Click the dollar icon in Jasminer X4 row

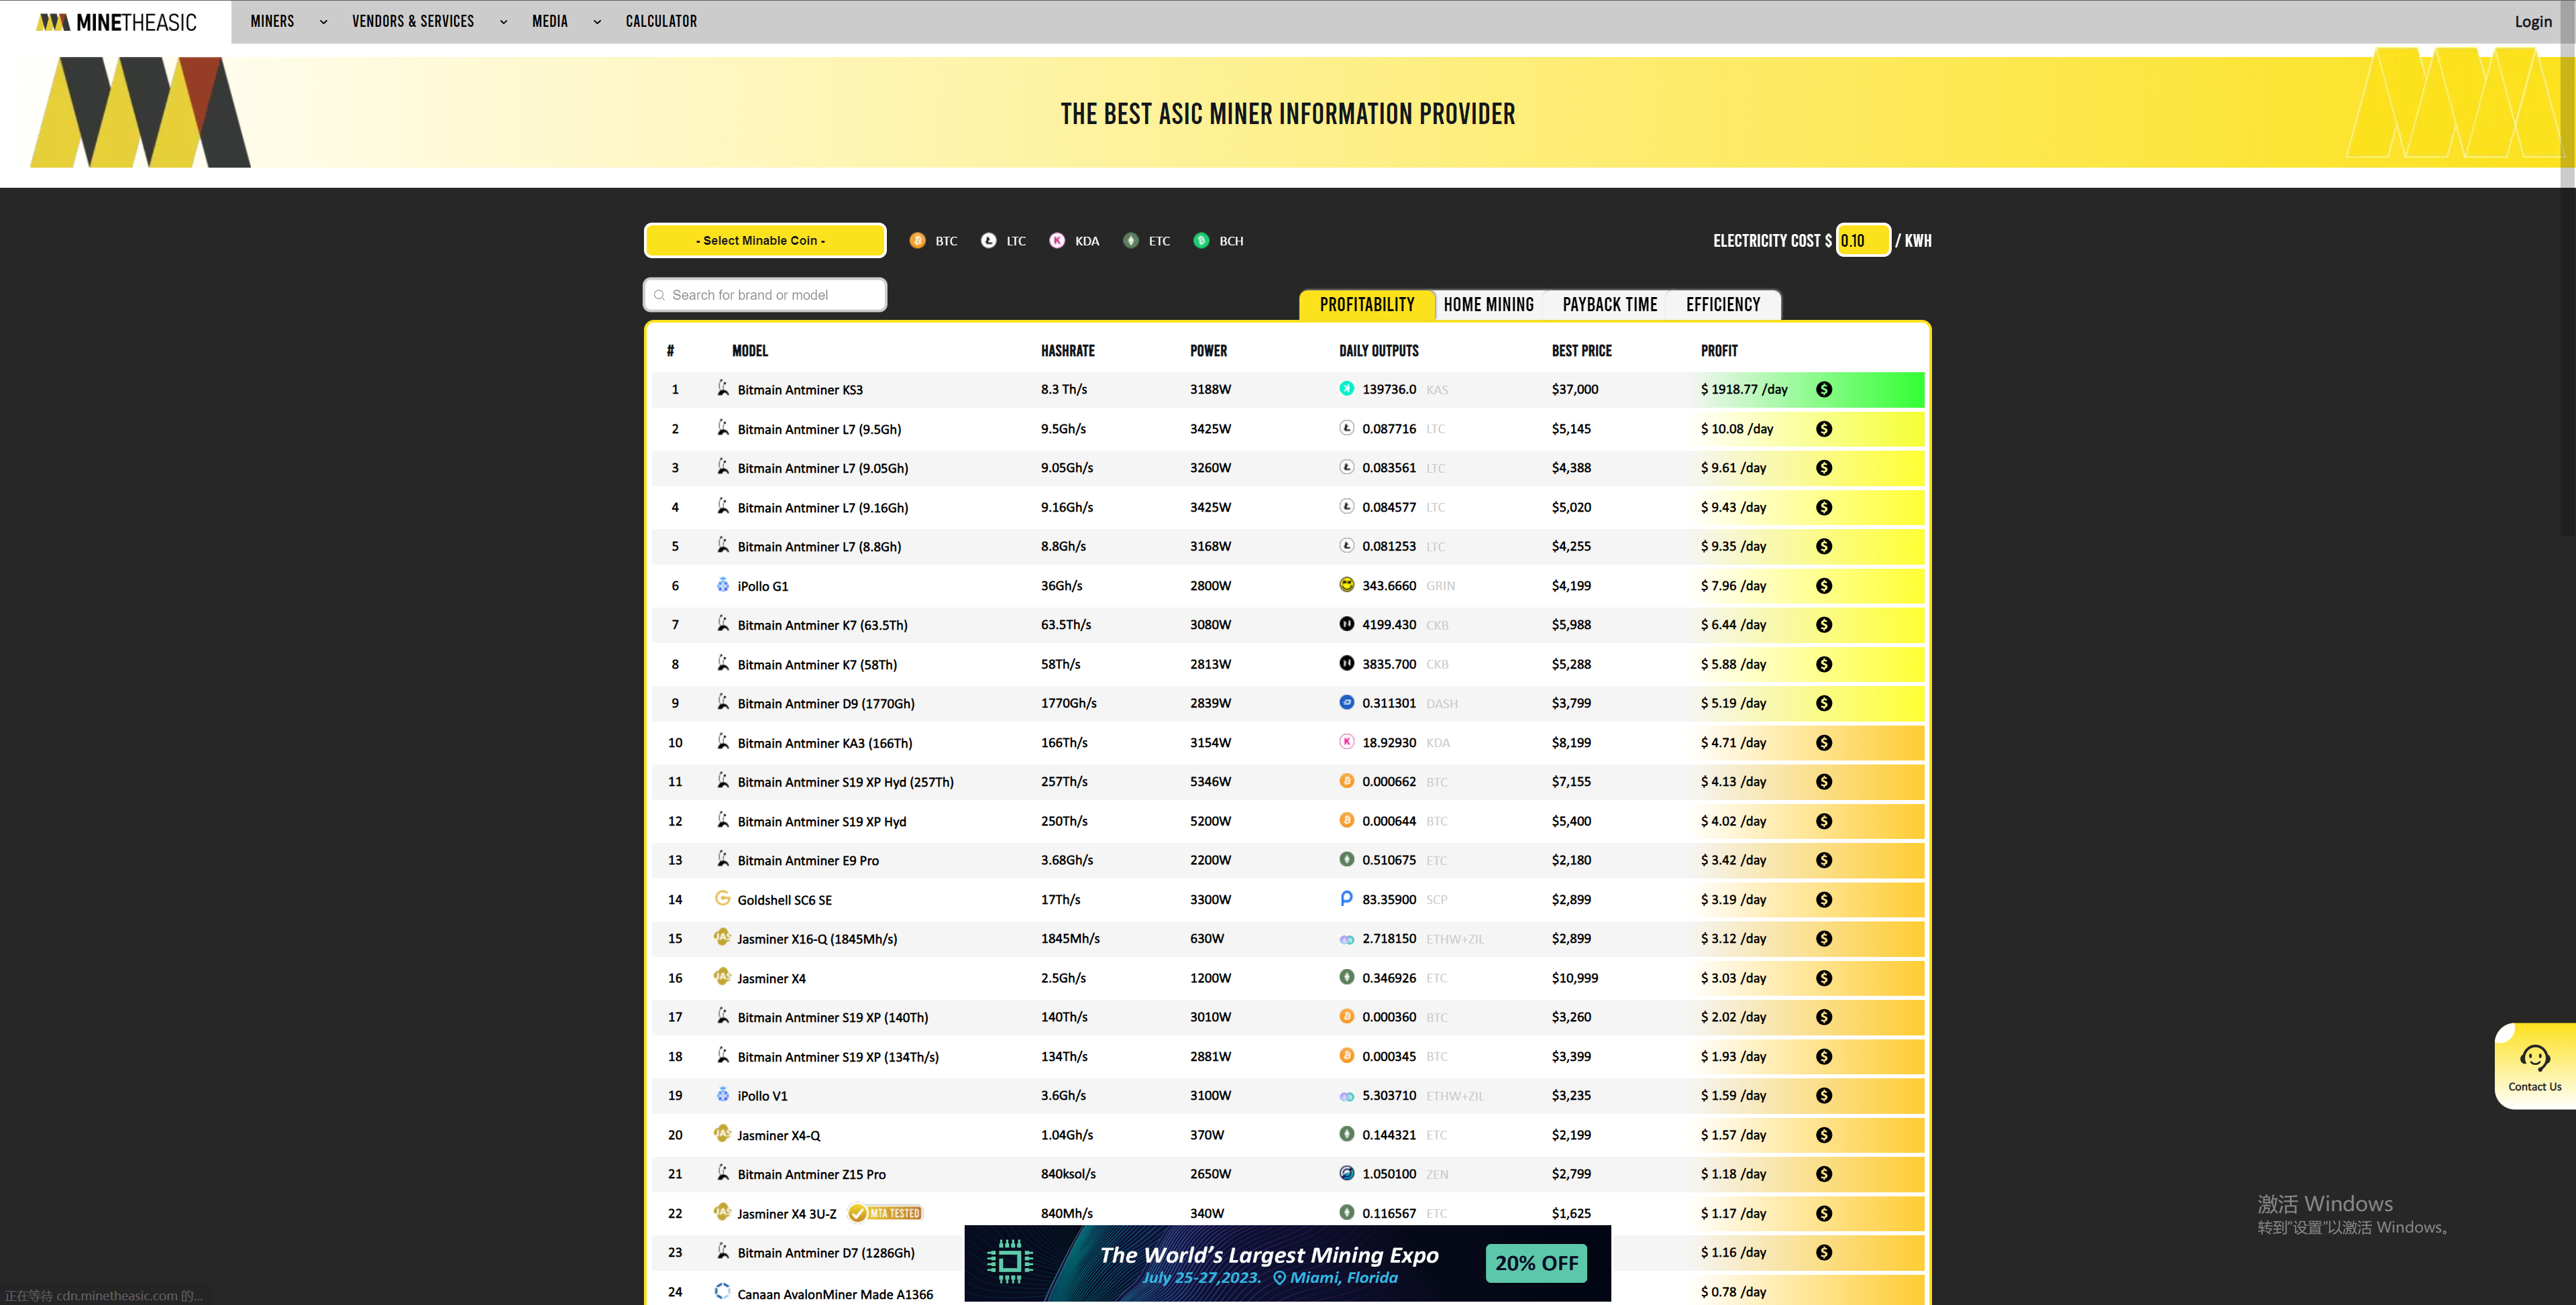point(1824,978)
